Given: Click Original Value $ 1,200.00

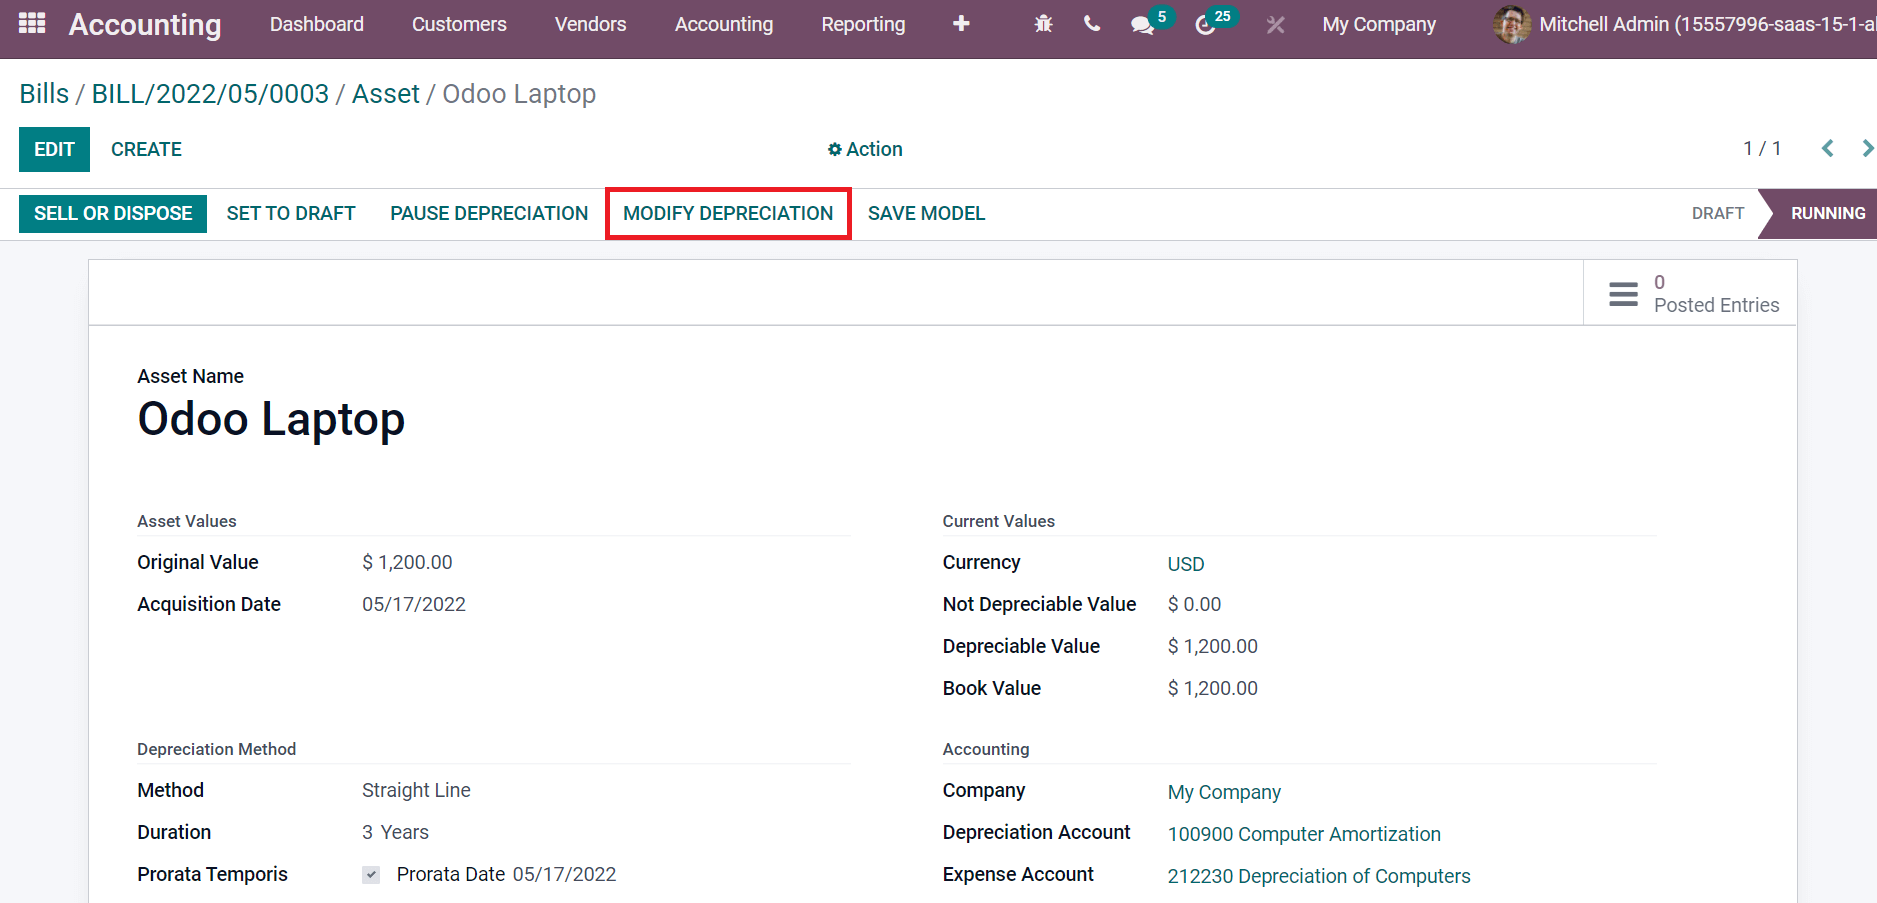Looking at the screenshot, I should pos(407,563).
